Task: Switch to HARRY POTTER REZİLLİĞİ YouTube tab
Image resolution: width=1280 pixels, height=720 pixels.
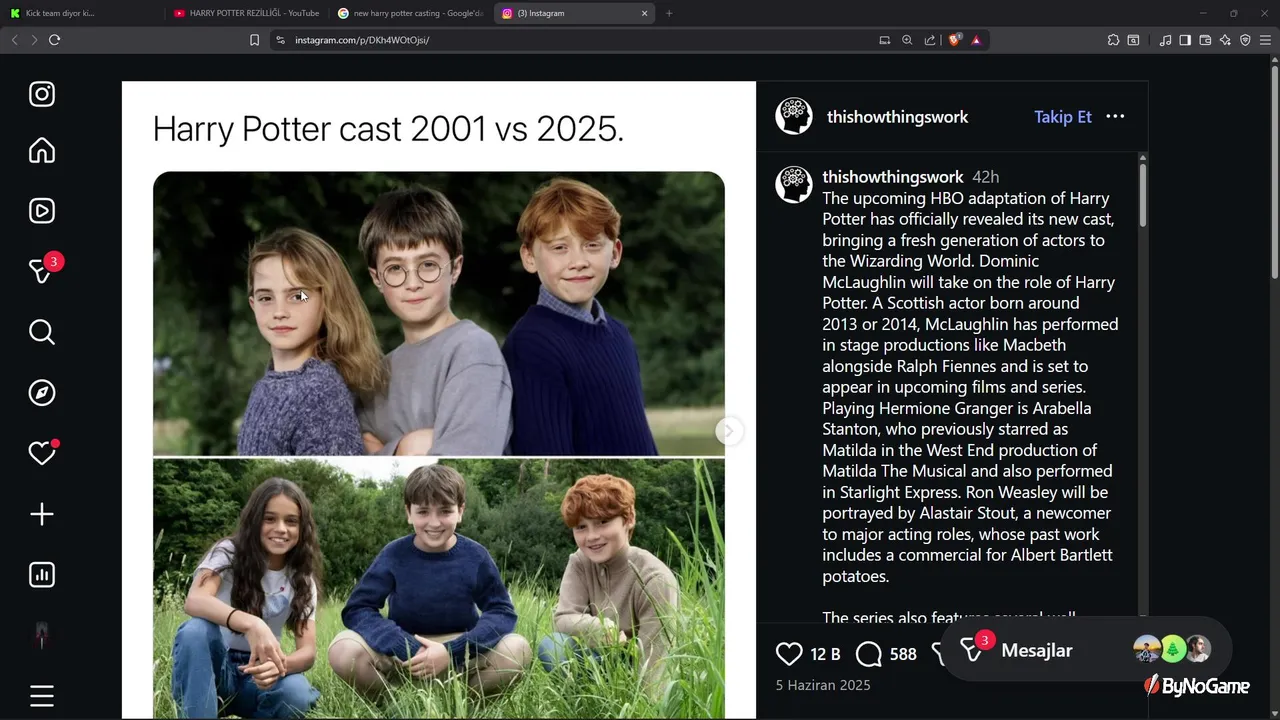Action: 247,13
